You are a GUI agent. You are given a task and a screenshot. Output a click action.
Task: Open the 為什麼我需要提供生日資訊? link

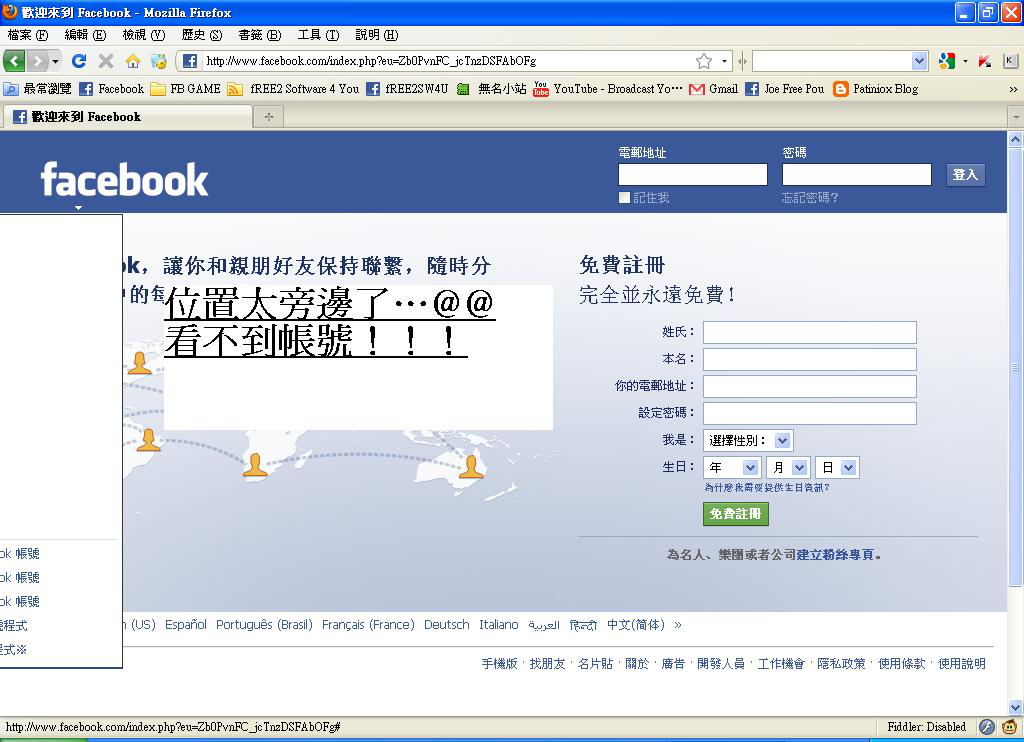point(767,487)
